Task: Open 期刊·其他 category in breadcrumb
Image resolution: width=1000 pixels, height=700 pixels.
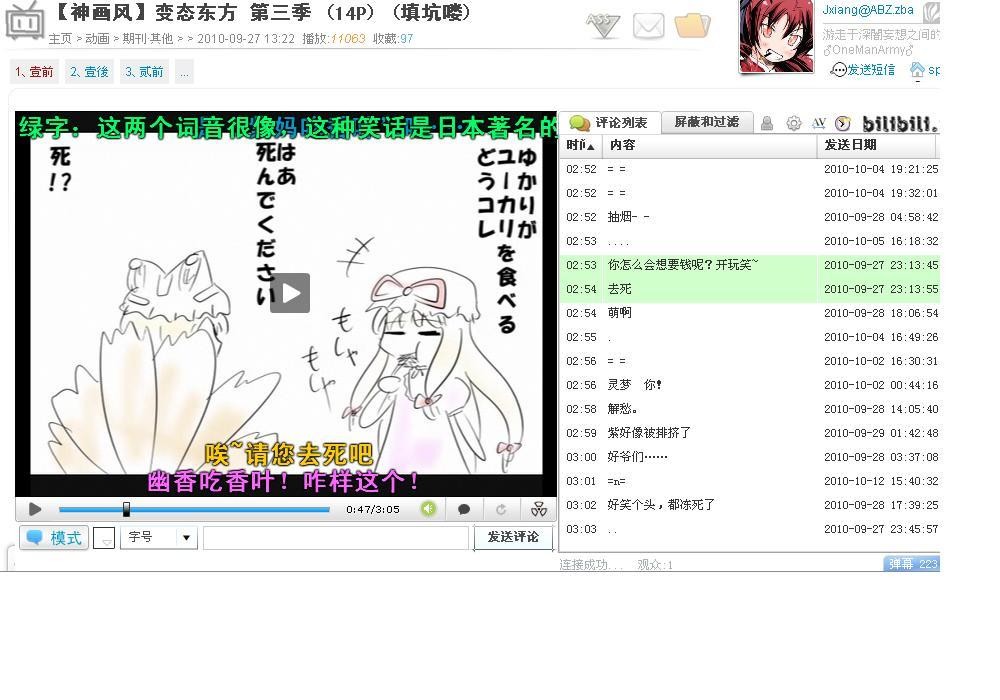Action: tap(148, 39)
